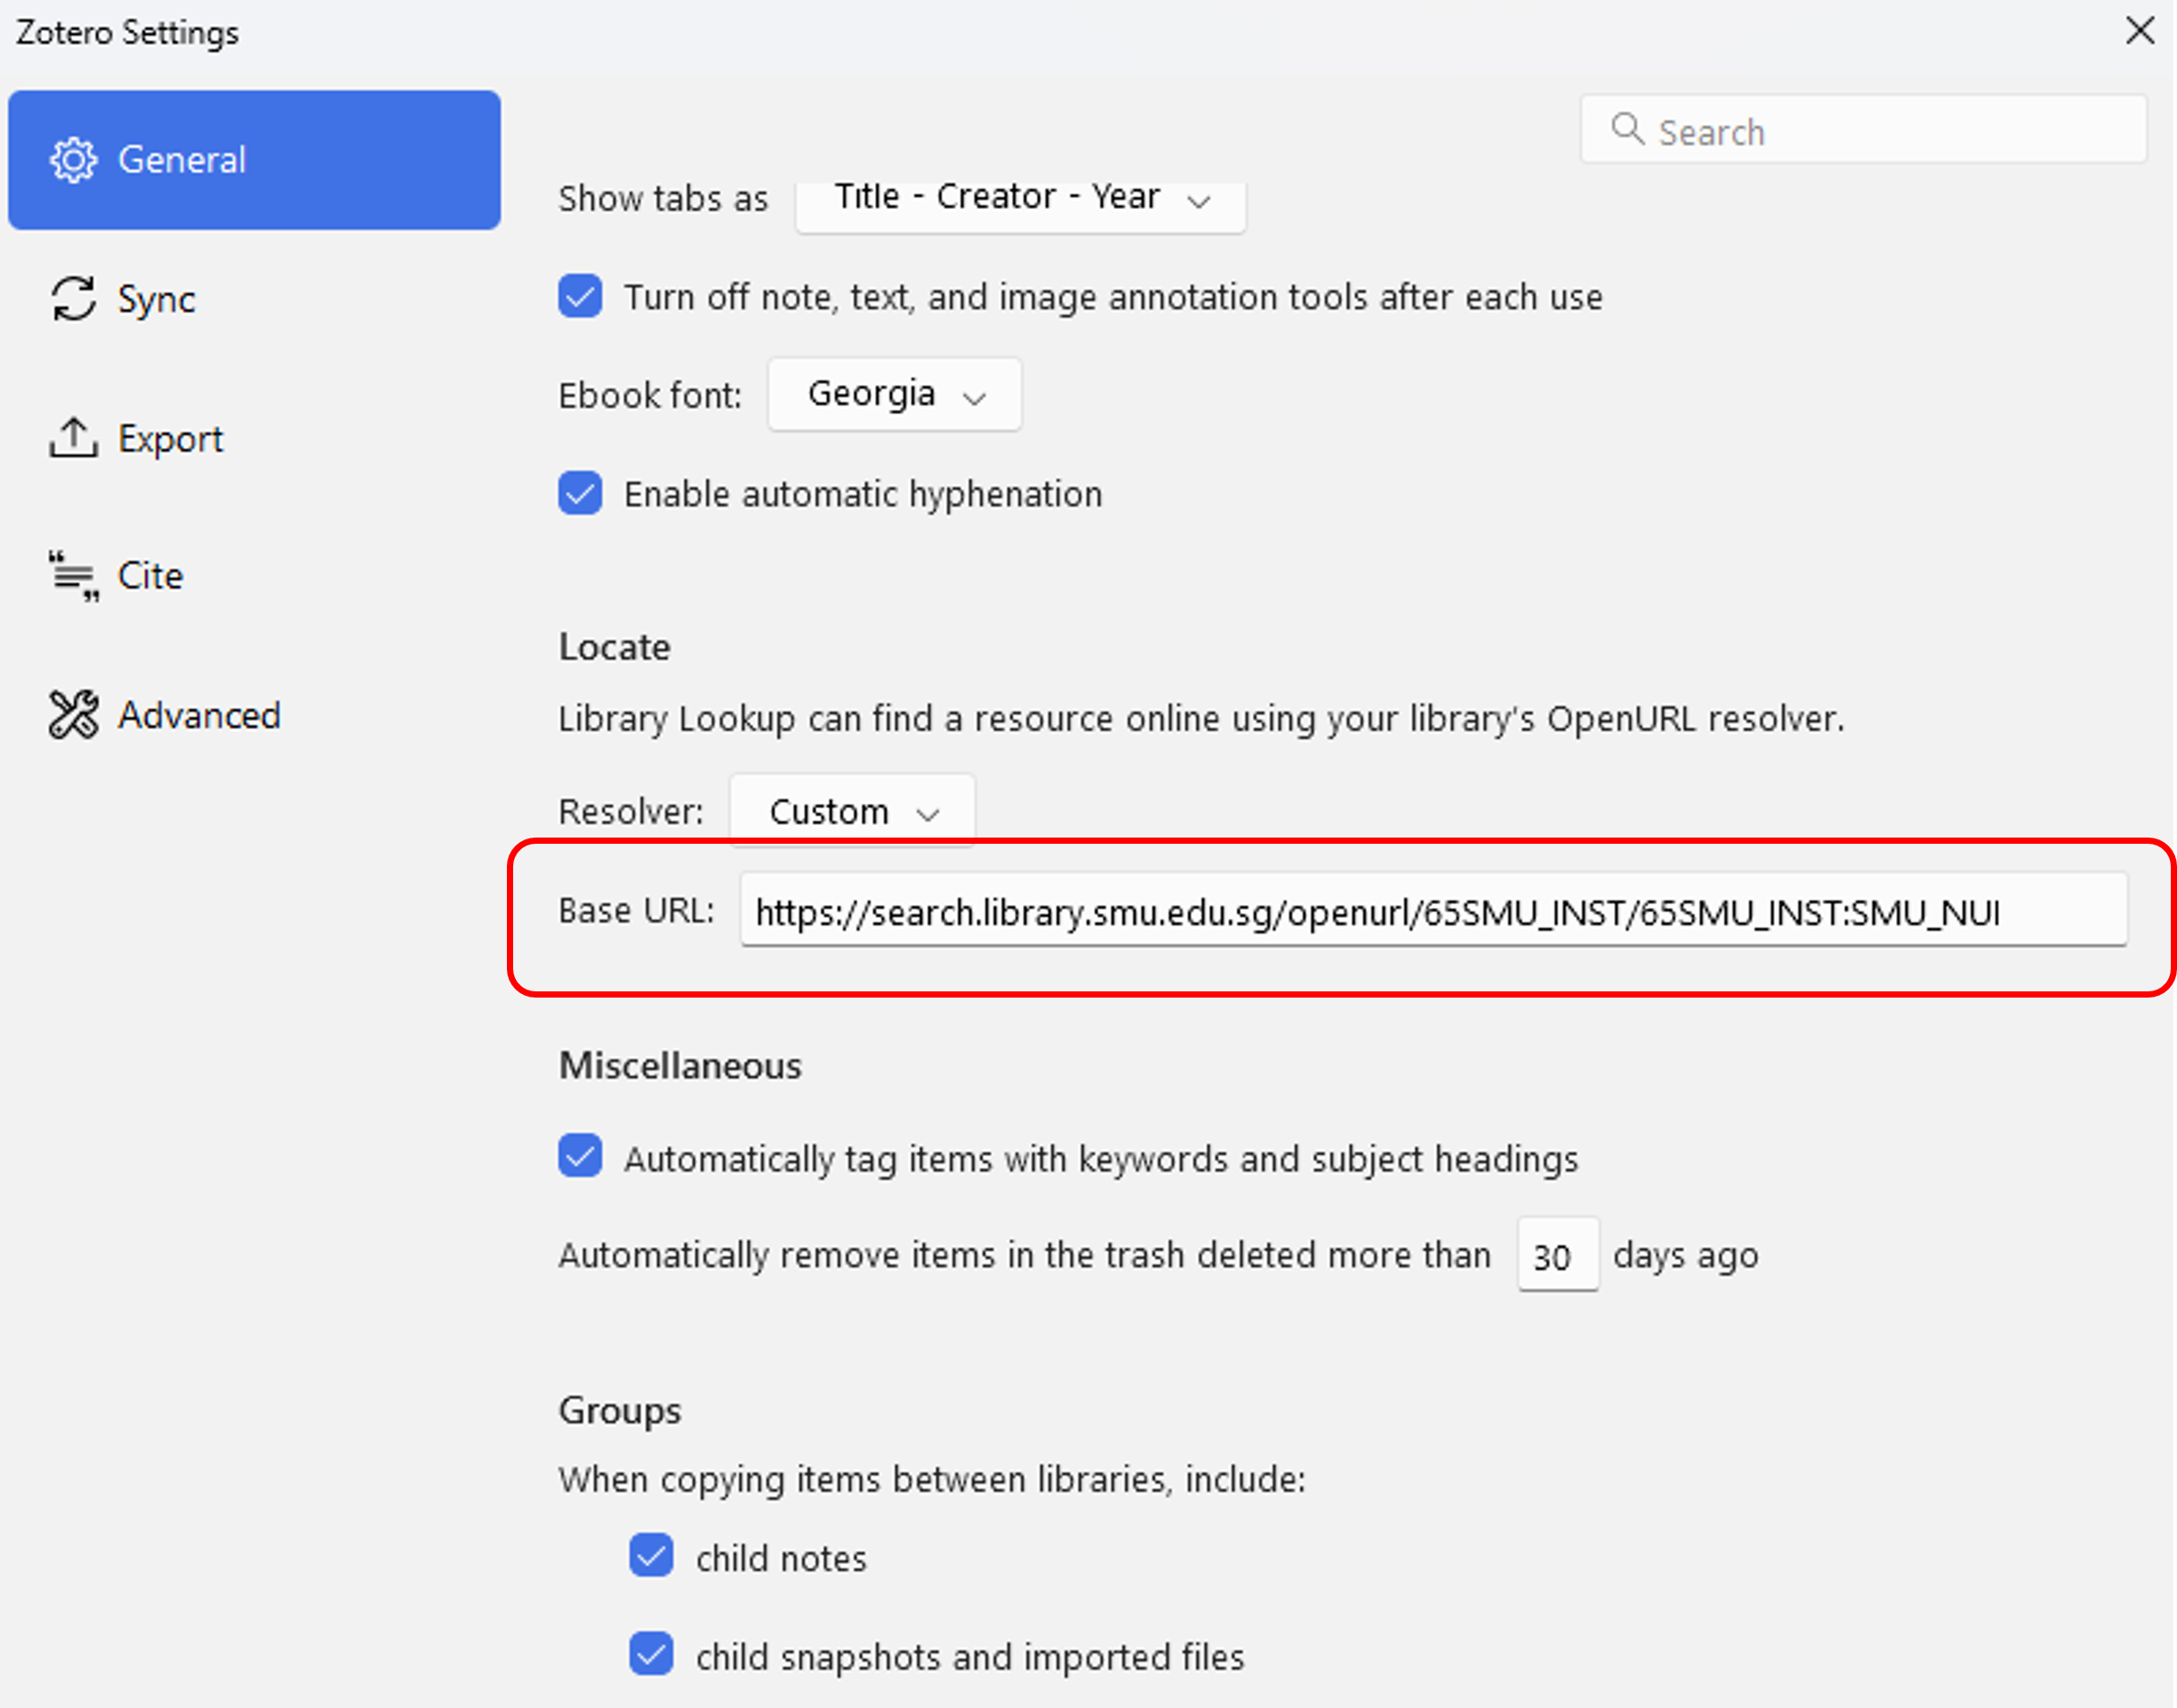Click the Export upload icon
The width and height of the screenshot is (2177, 1708).
click(74, 438)
